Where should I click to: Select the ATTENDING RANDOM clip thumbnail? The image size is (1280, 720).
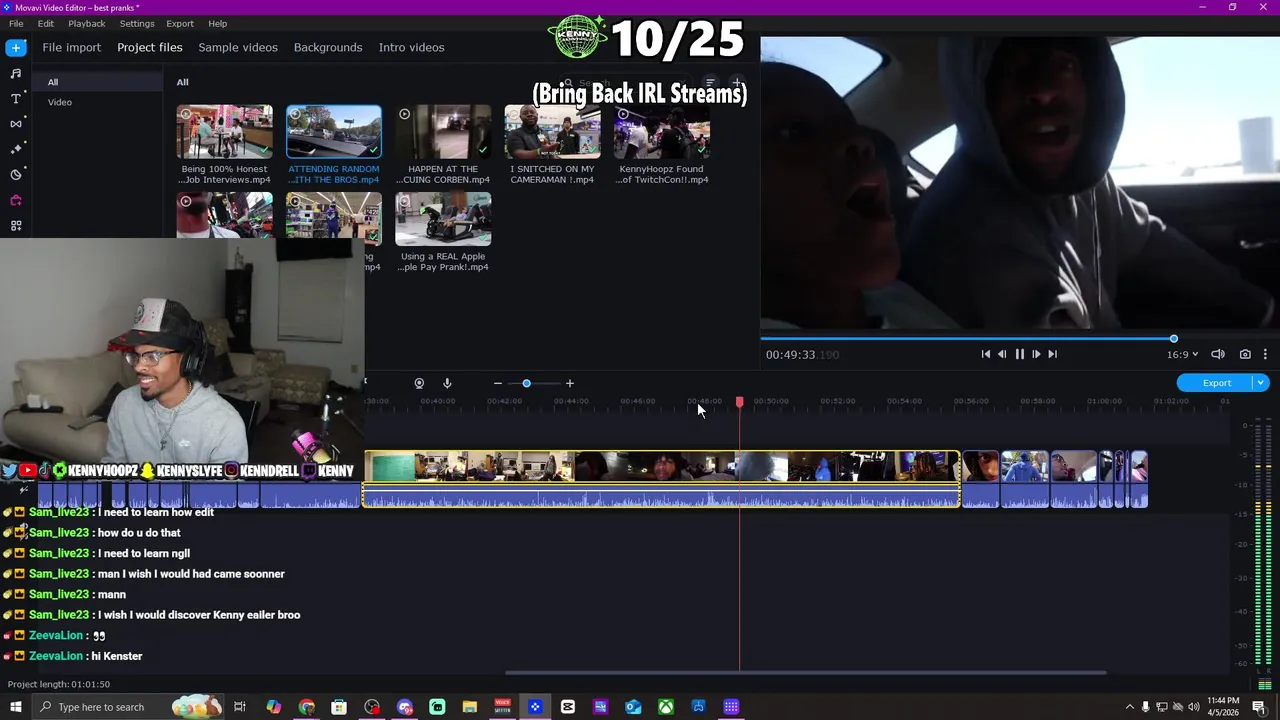334,132
